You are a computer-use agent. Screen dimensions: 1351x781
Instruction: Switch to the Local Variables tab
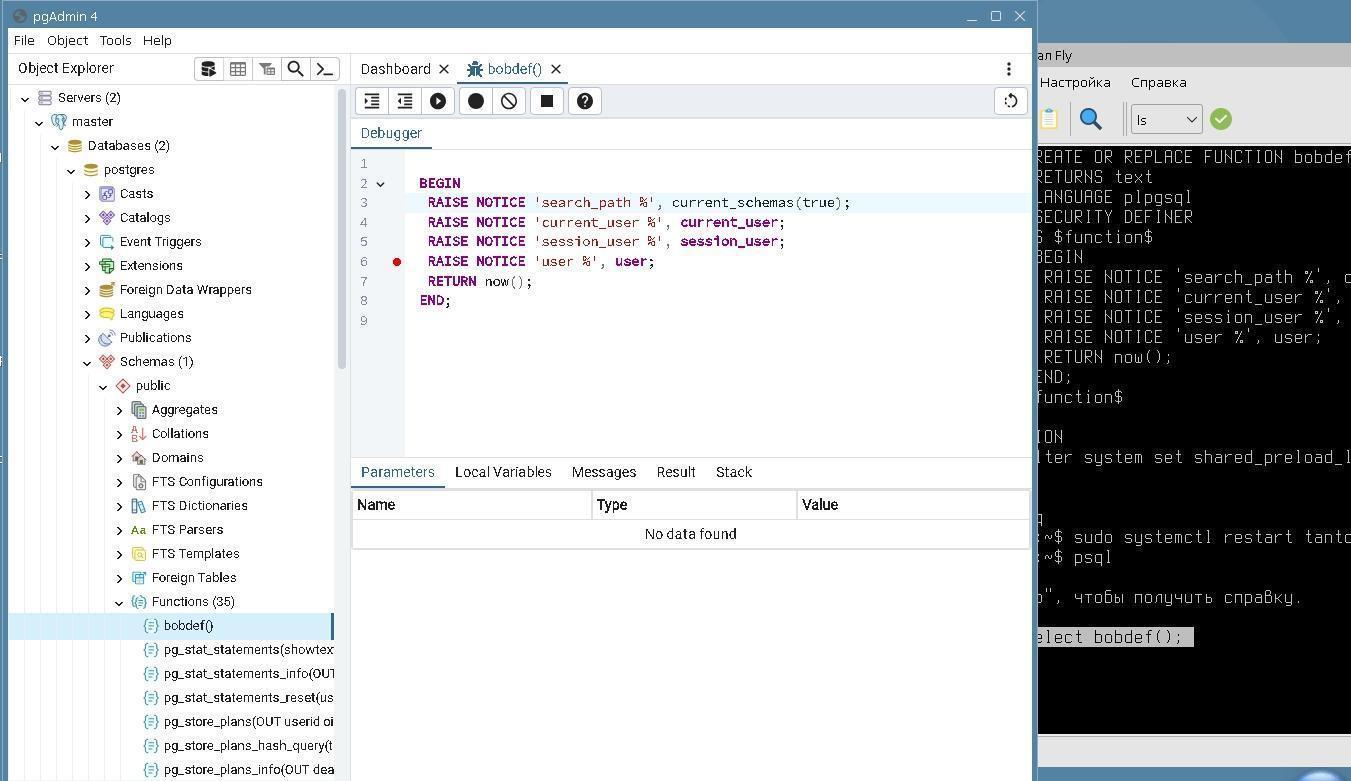[503, 472]
